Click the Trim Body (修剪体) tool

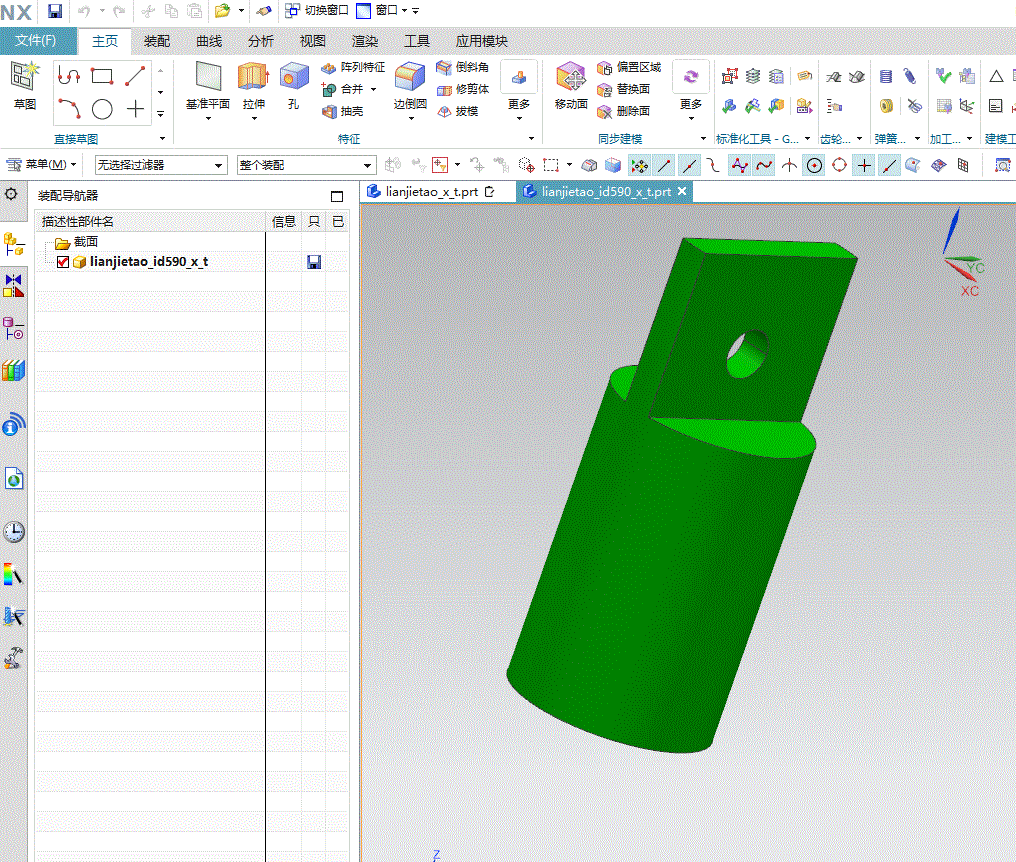(x=463, y=89)
